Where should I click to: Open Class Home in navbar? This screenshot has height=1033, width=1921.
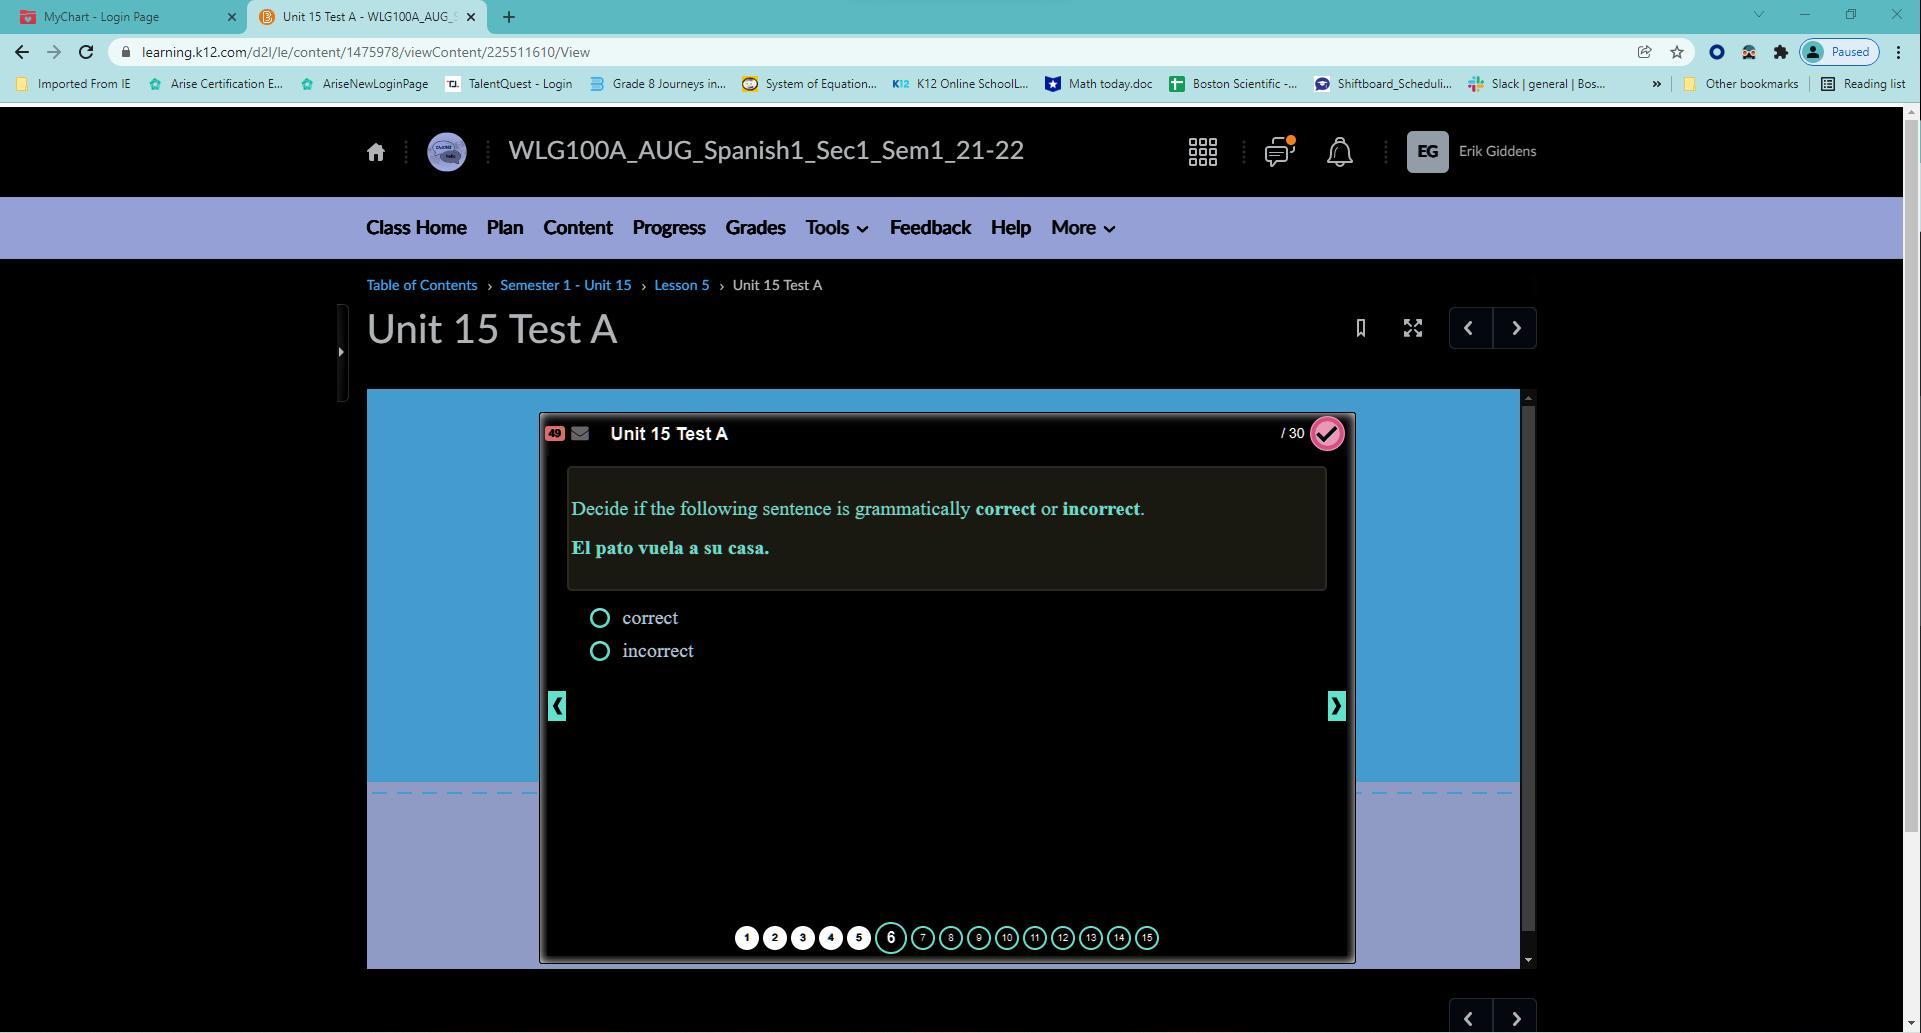pos(416,228)
